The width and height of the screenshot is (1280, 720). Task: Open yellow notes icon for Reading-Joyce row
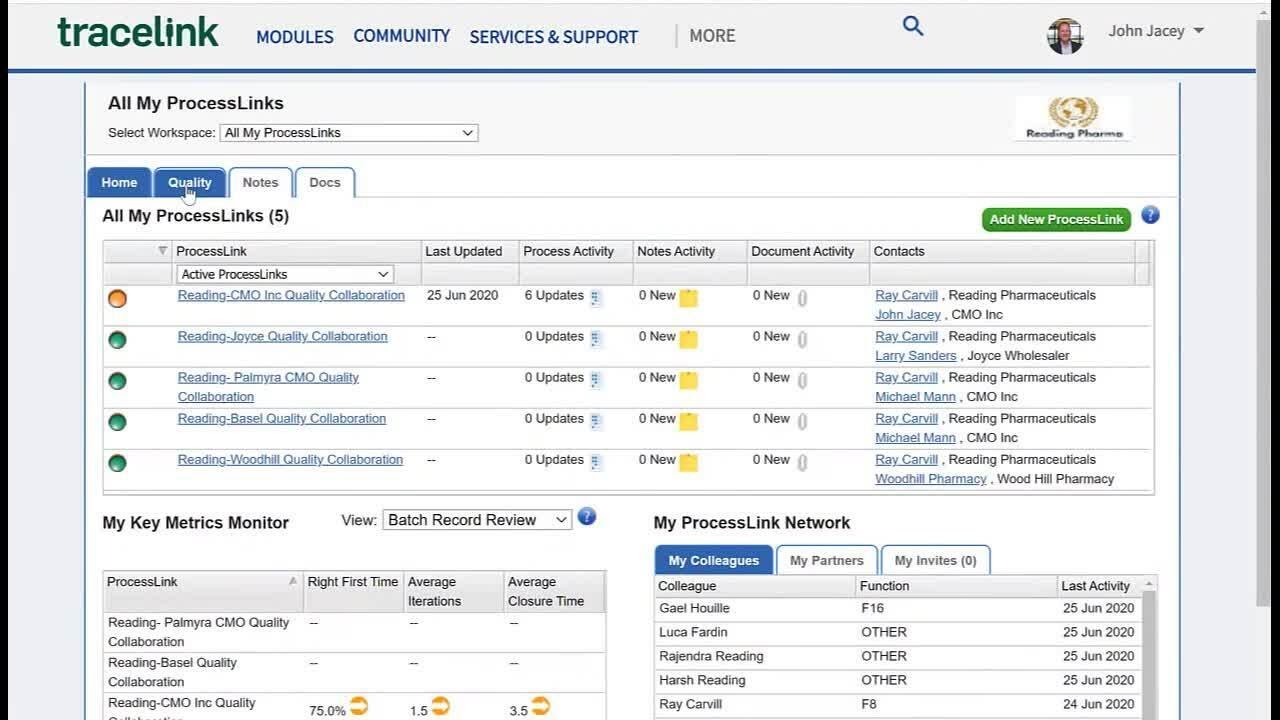point(688,339)
